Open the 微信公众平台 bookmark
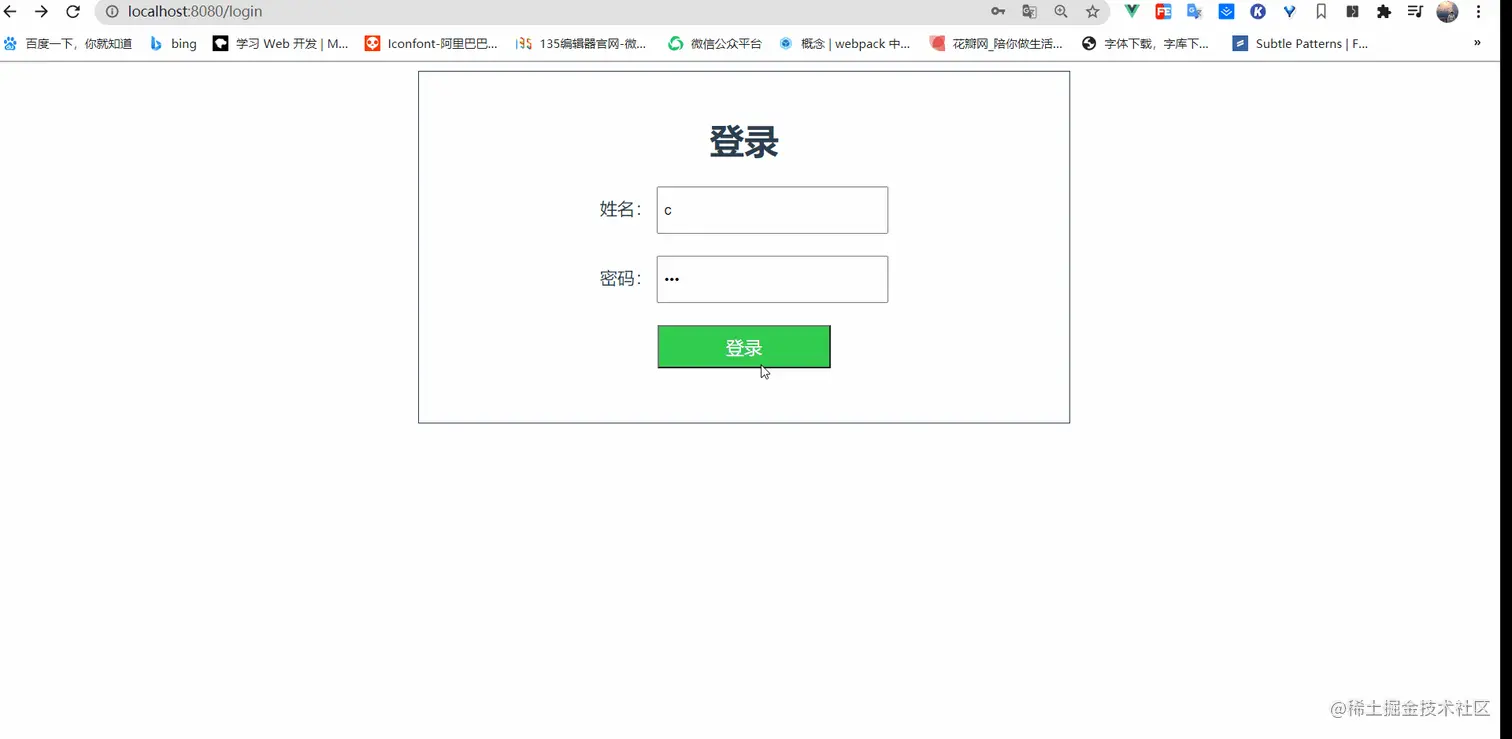The width and height of the screenshot is (1512, 739). (714, 43)
